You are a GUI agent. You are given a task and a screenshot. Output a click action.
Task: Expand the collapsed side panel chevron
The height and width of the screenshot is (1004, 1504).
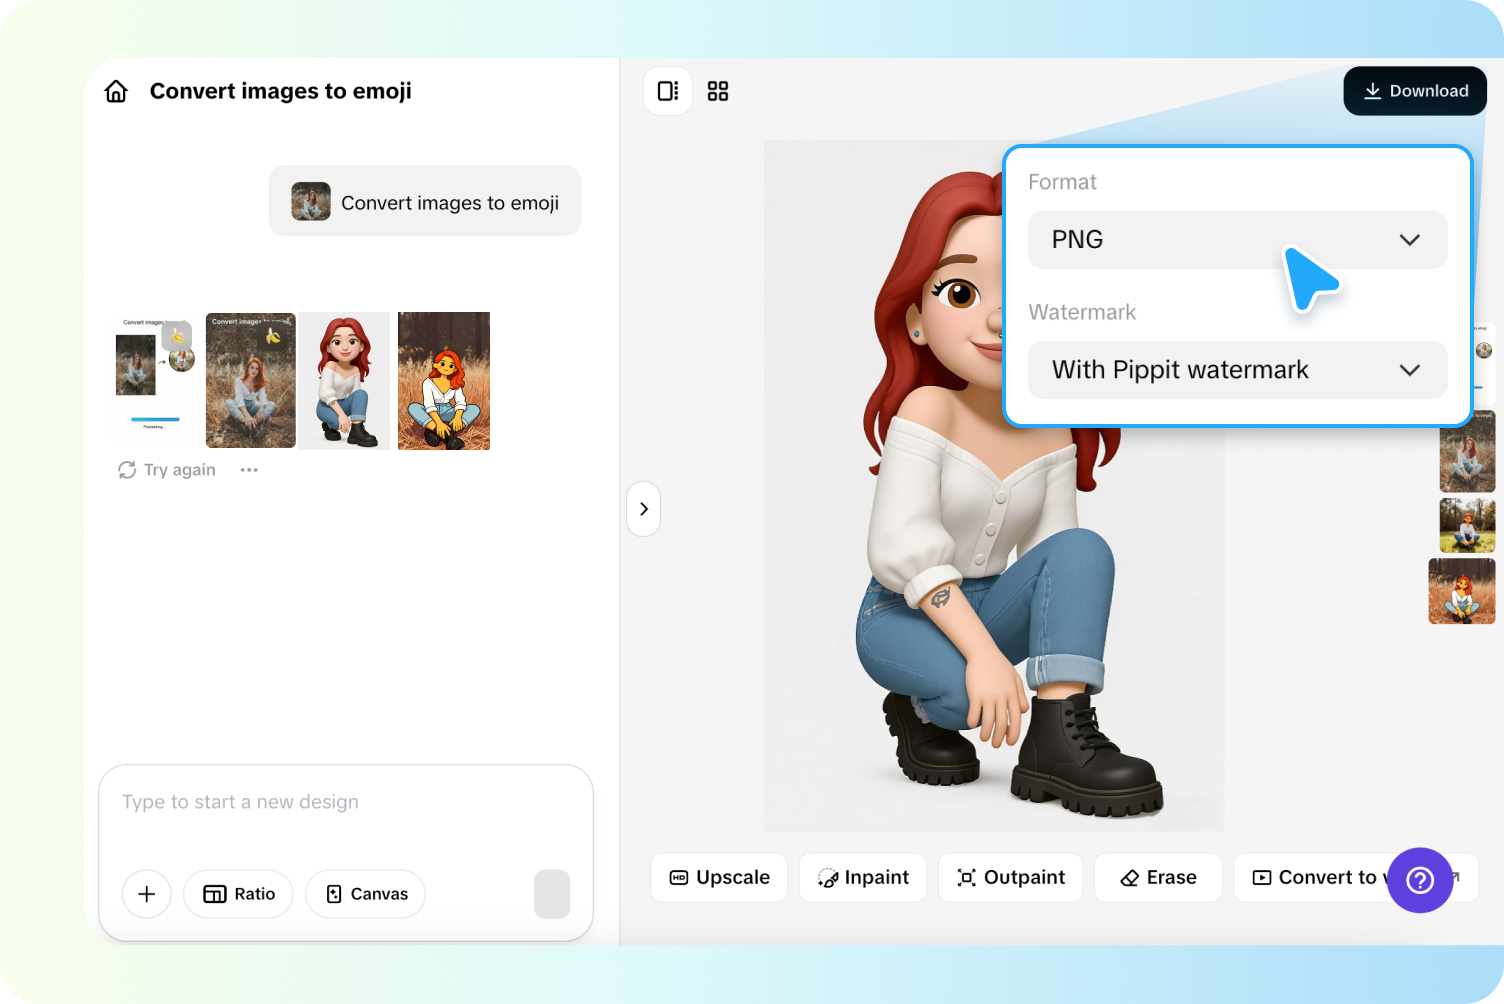[643, 509]
